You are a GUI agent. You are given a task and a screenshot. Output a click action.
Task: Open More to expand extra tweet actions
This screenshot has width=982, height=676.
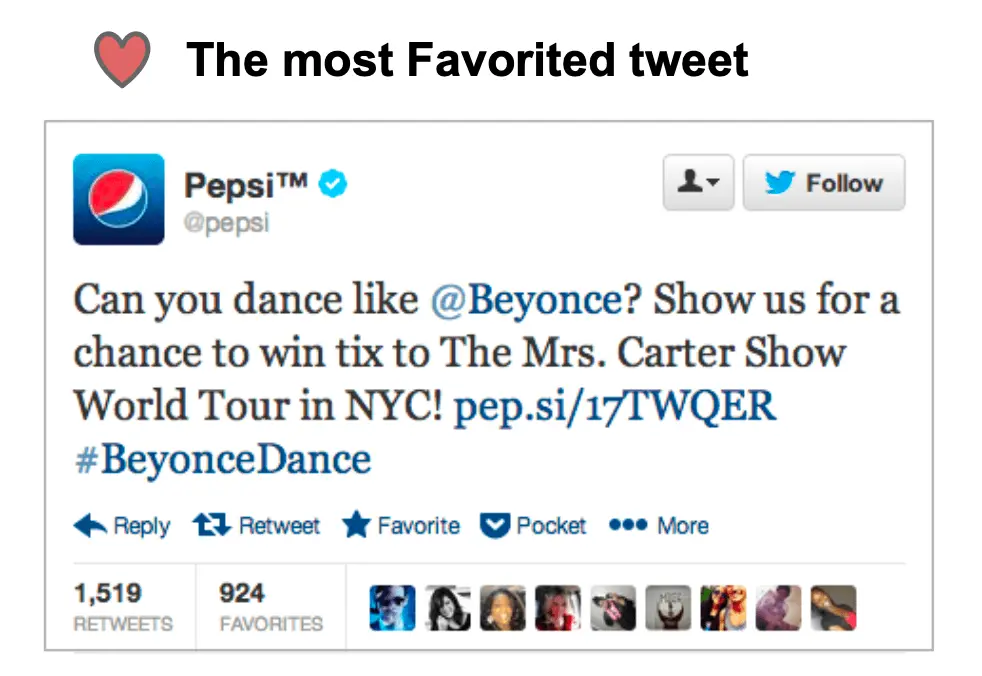685,525
